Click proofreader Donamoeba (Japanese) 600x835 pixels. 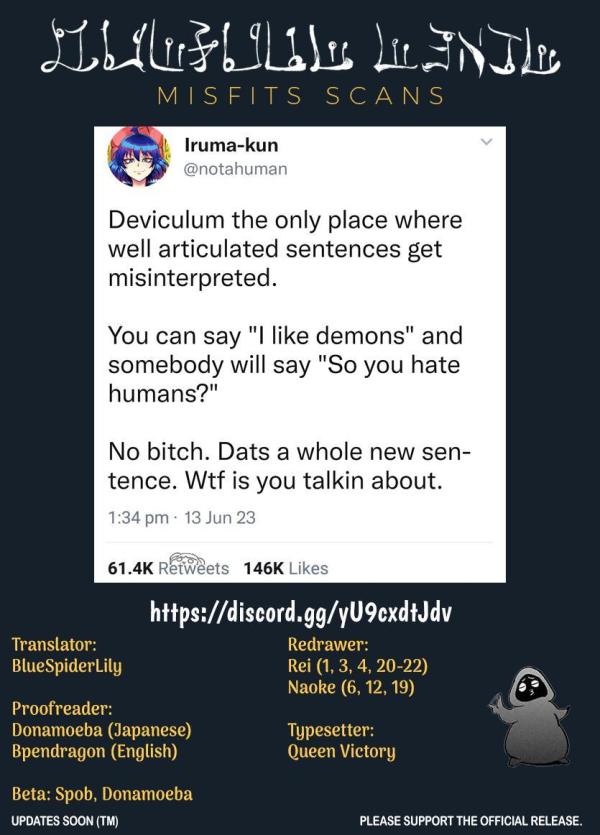click(101, 730)
